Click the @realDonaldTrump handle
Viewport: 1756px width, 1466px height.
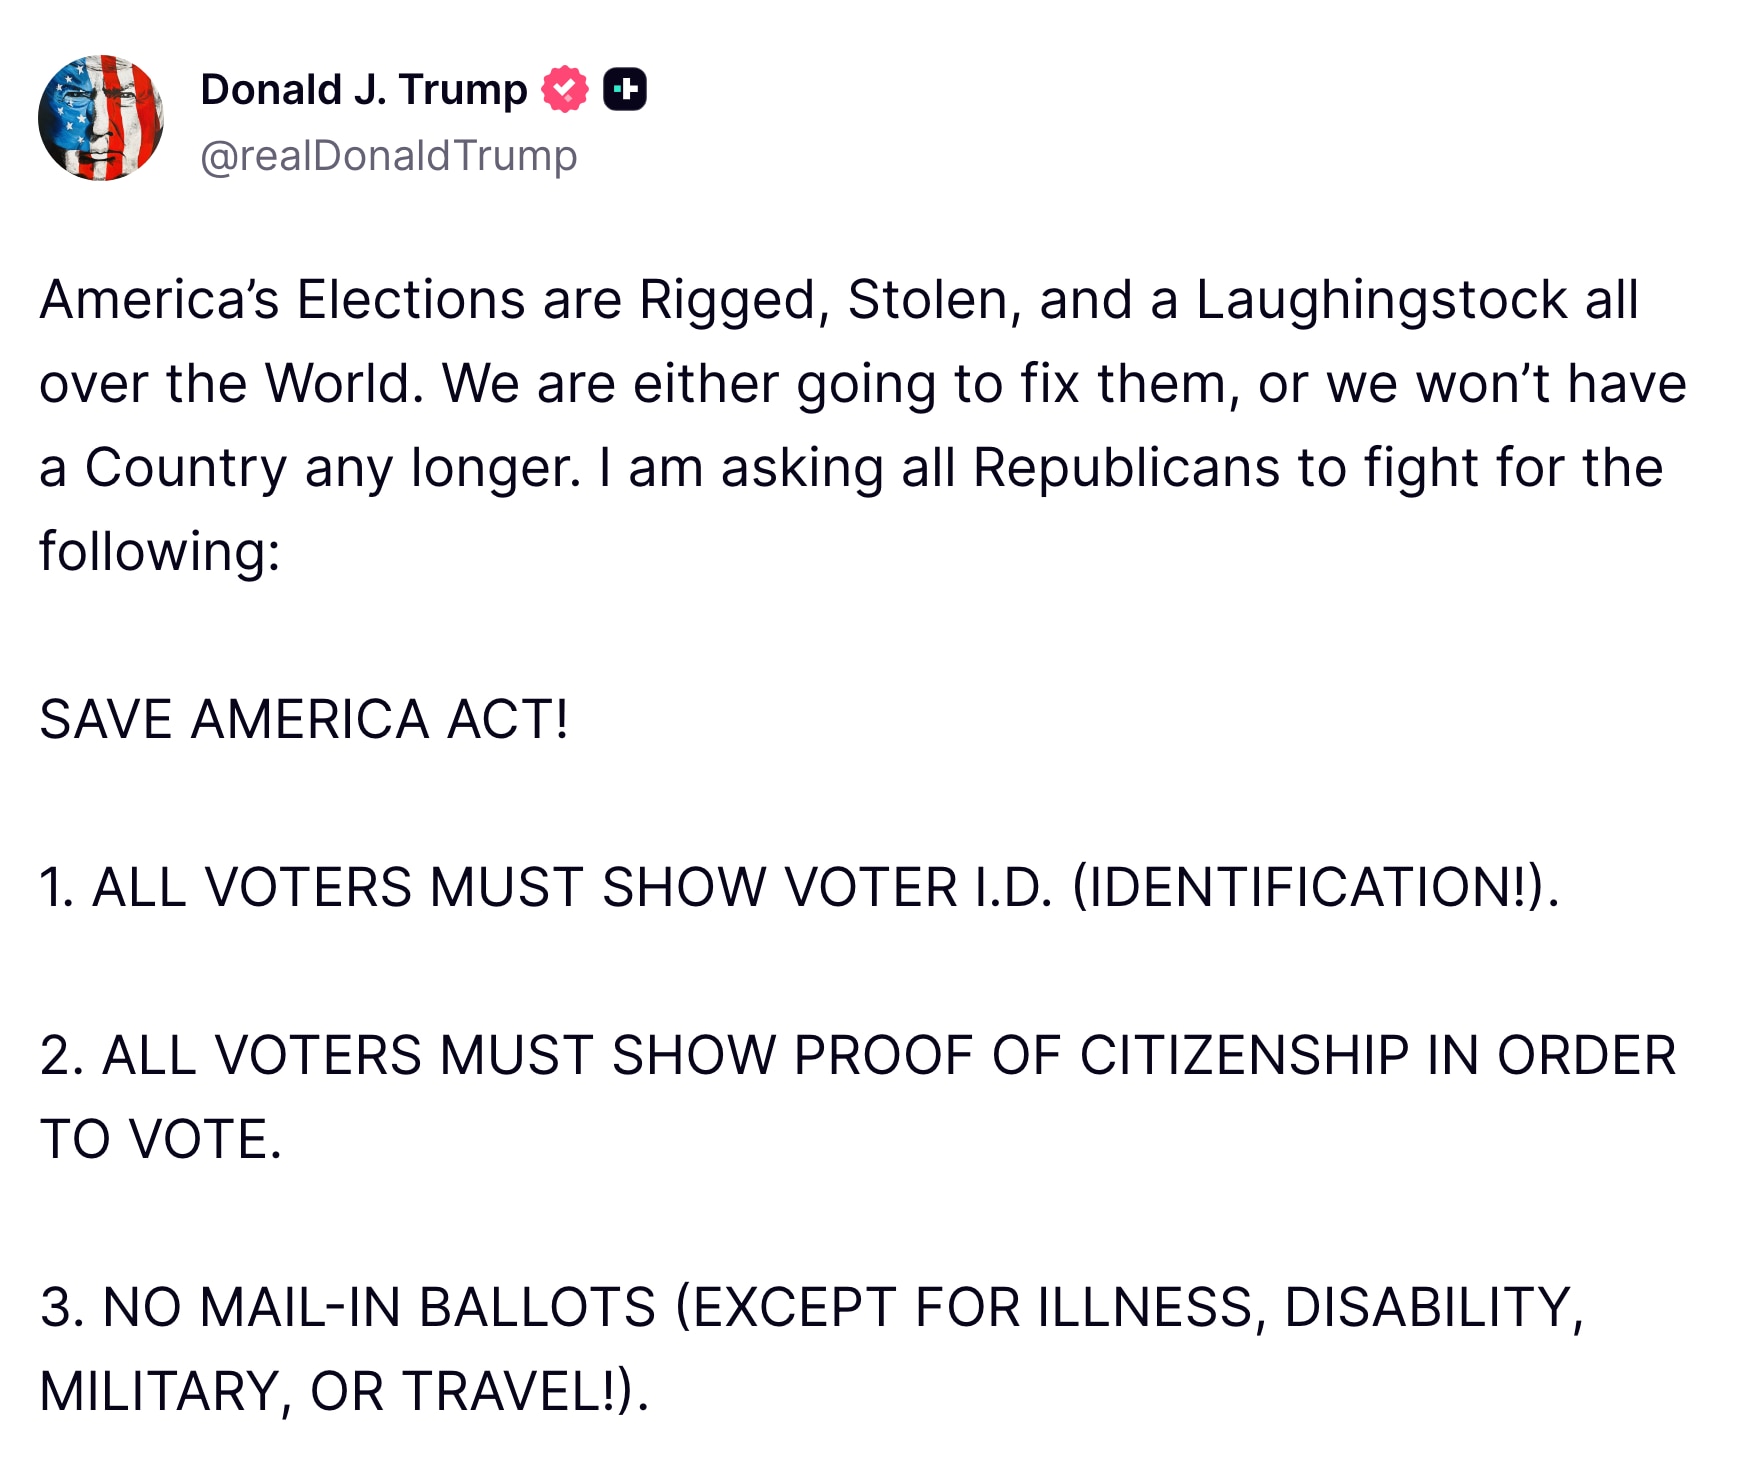pos(388,155)
